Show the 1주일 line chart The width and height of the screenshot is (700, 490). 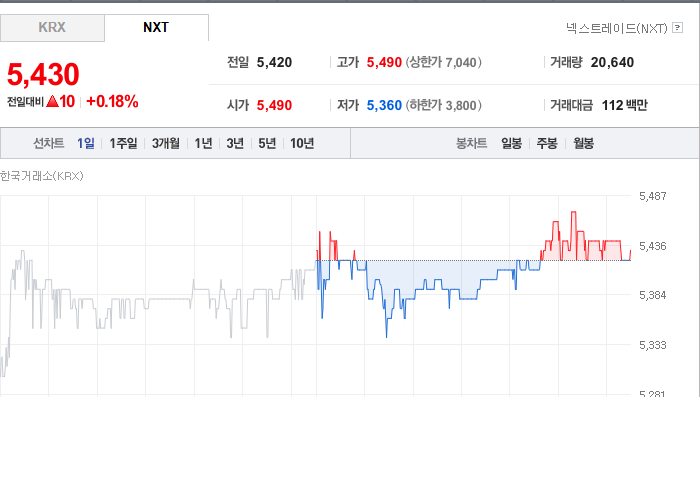(123, 143)
